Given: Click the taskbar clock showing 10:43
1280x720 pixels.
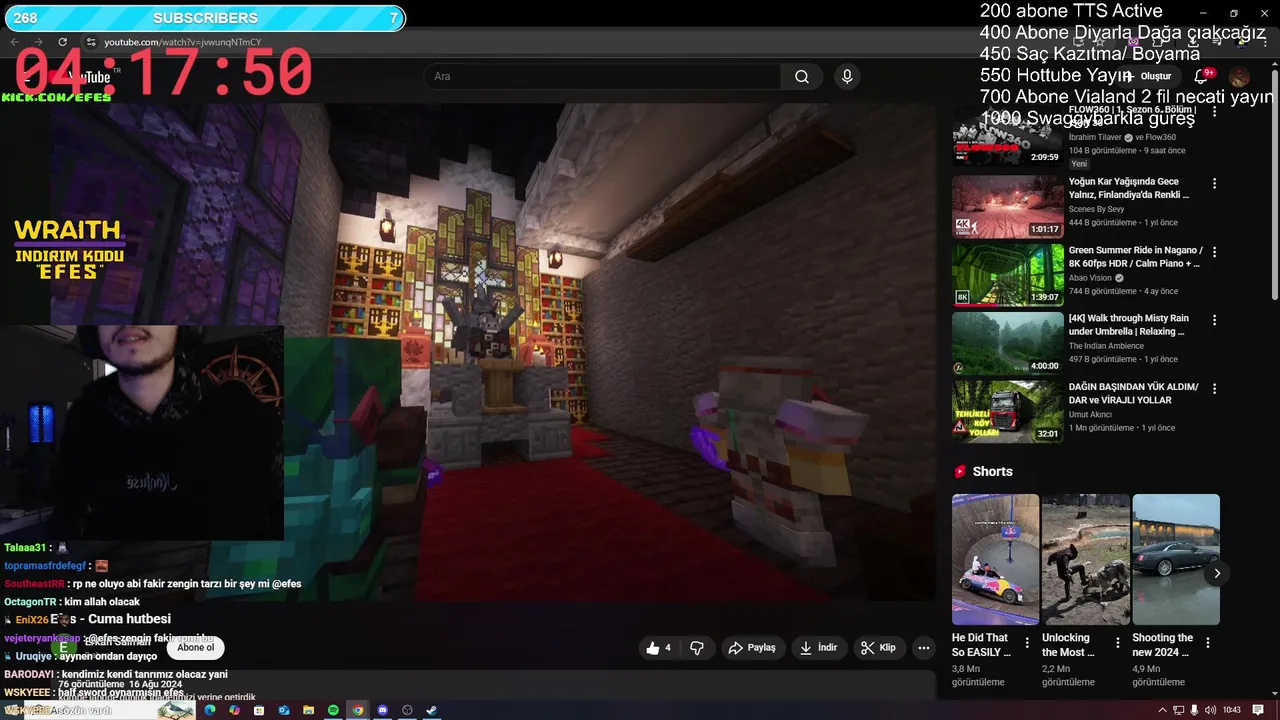Looking at the screenshot, I should (x=1231, y=710).
